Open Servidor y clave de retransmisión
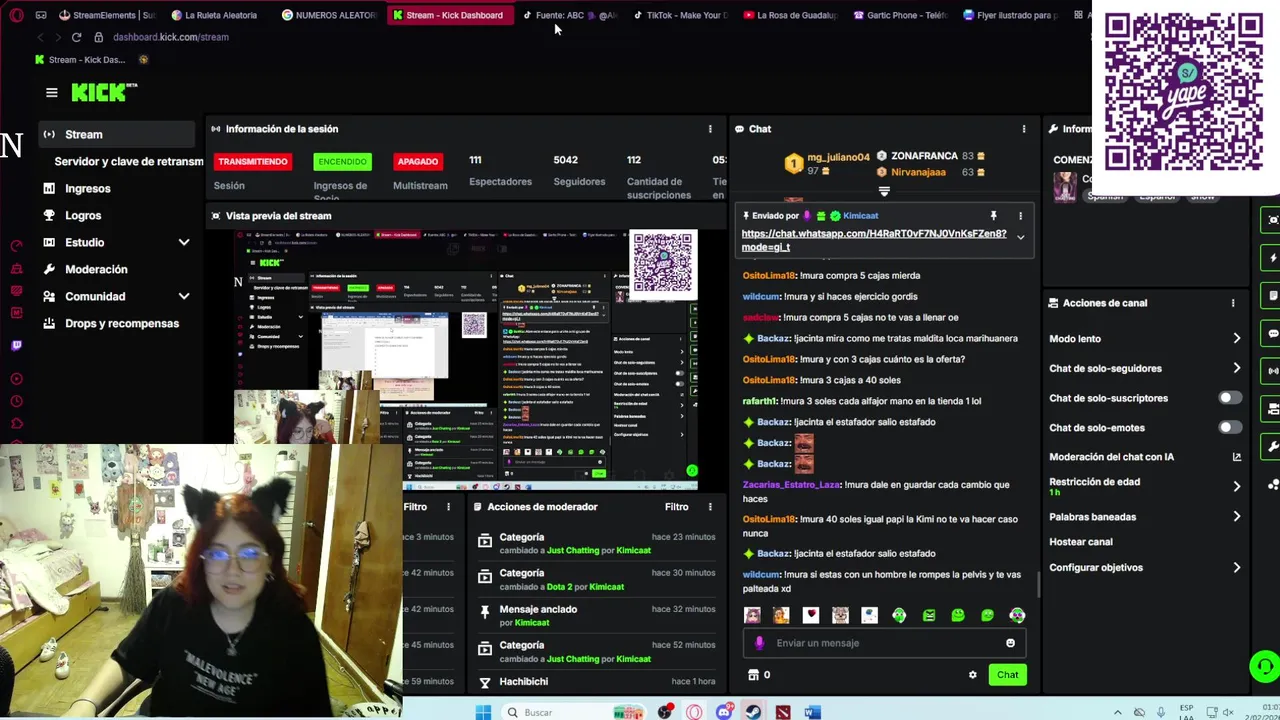The height and width of the screenshot is (720, 1280). pos(128,161)
